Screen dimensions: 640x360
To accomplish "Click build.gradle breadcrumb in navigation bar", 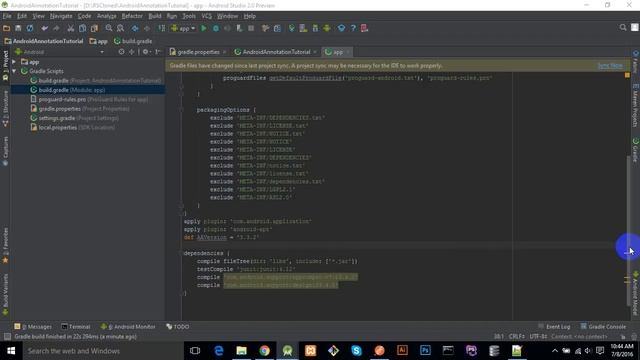I will tap(133, 41).
